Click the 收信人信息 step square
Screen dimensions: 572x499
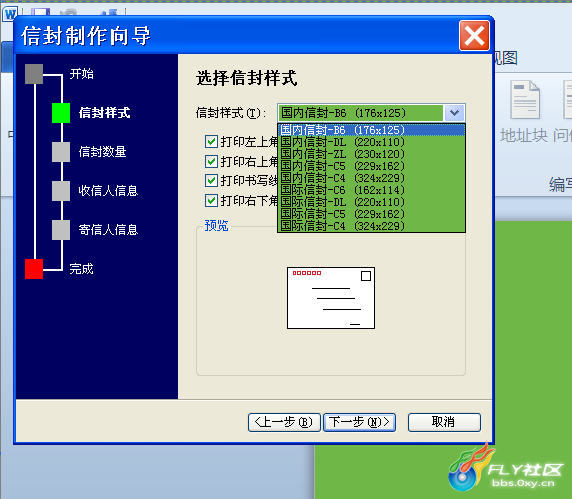[61, 191]
